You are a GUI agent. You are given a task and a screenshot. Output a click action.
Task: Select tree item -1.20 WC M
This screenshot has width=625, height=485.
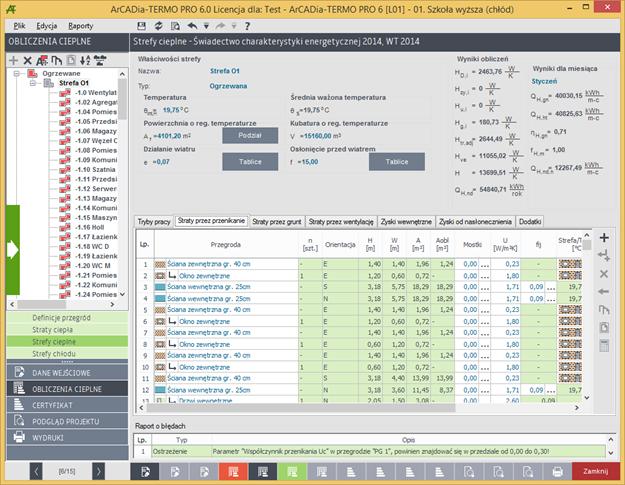tap(93, 265)
